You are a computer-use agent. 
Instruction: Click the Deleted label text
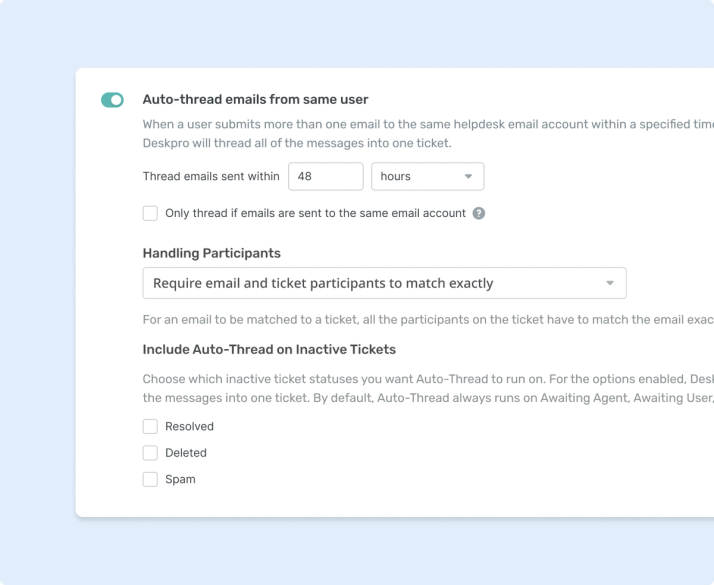pyautogui.click(x=186, y=453)
